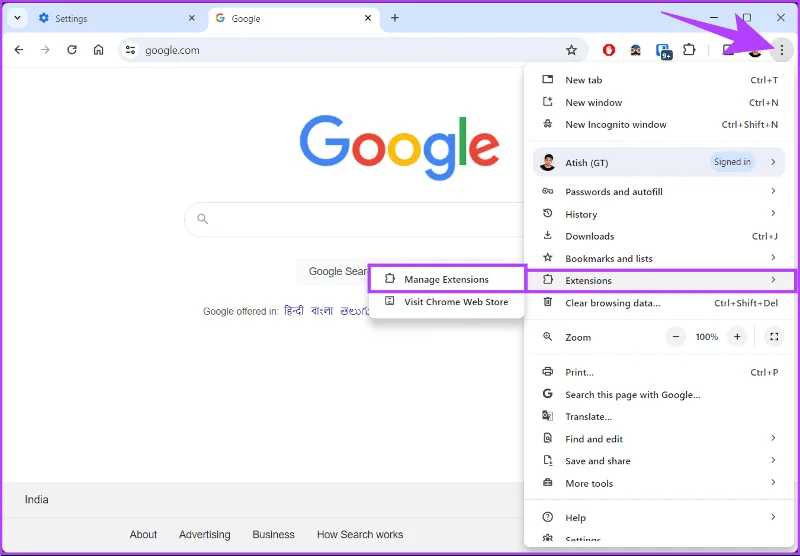
Task: Open the Advertising footer link
Action: [x=205, y=535]
